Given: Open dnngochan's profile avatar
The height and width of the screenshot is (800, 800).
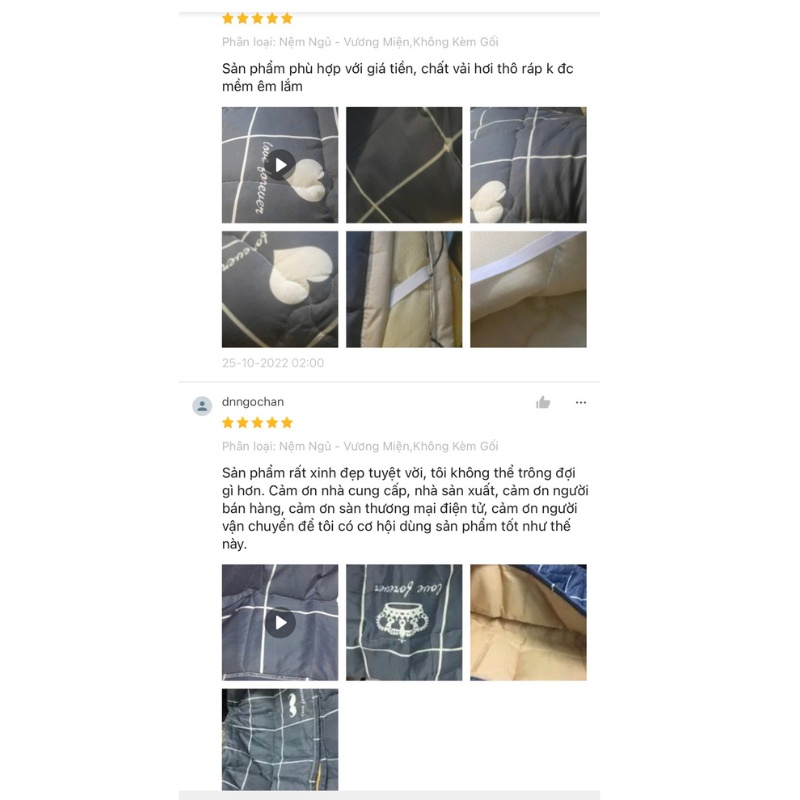Looking at the screenshot, I should tap(202, 406).
